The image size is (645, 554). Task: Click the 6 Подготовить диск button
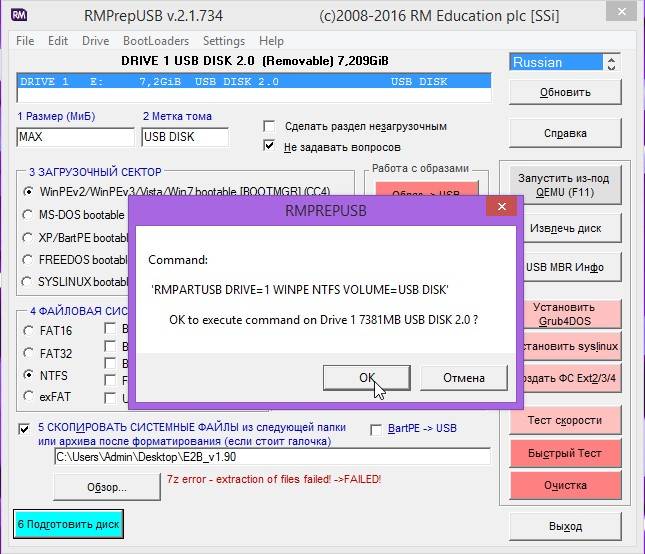(68, 524)
